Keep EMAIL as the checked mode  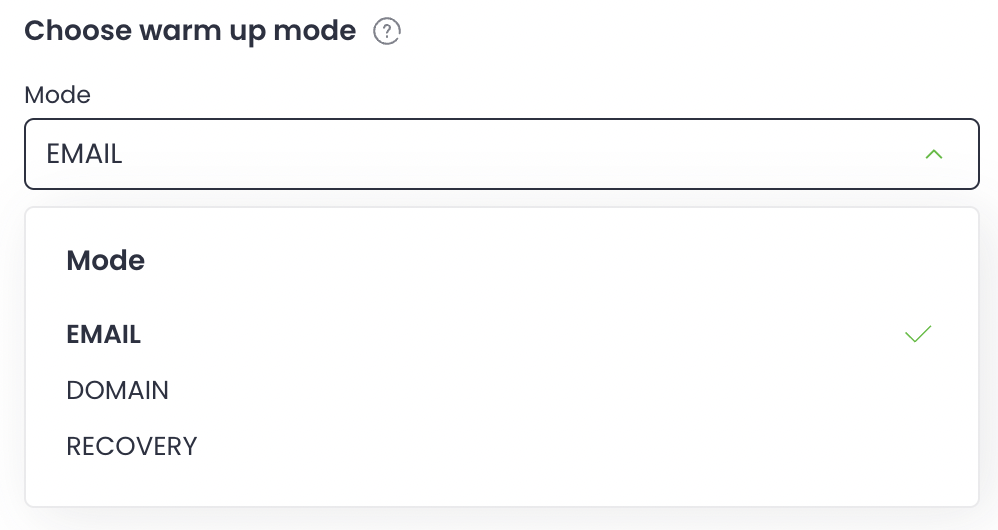[x=104, y=335]
